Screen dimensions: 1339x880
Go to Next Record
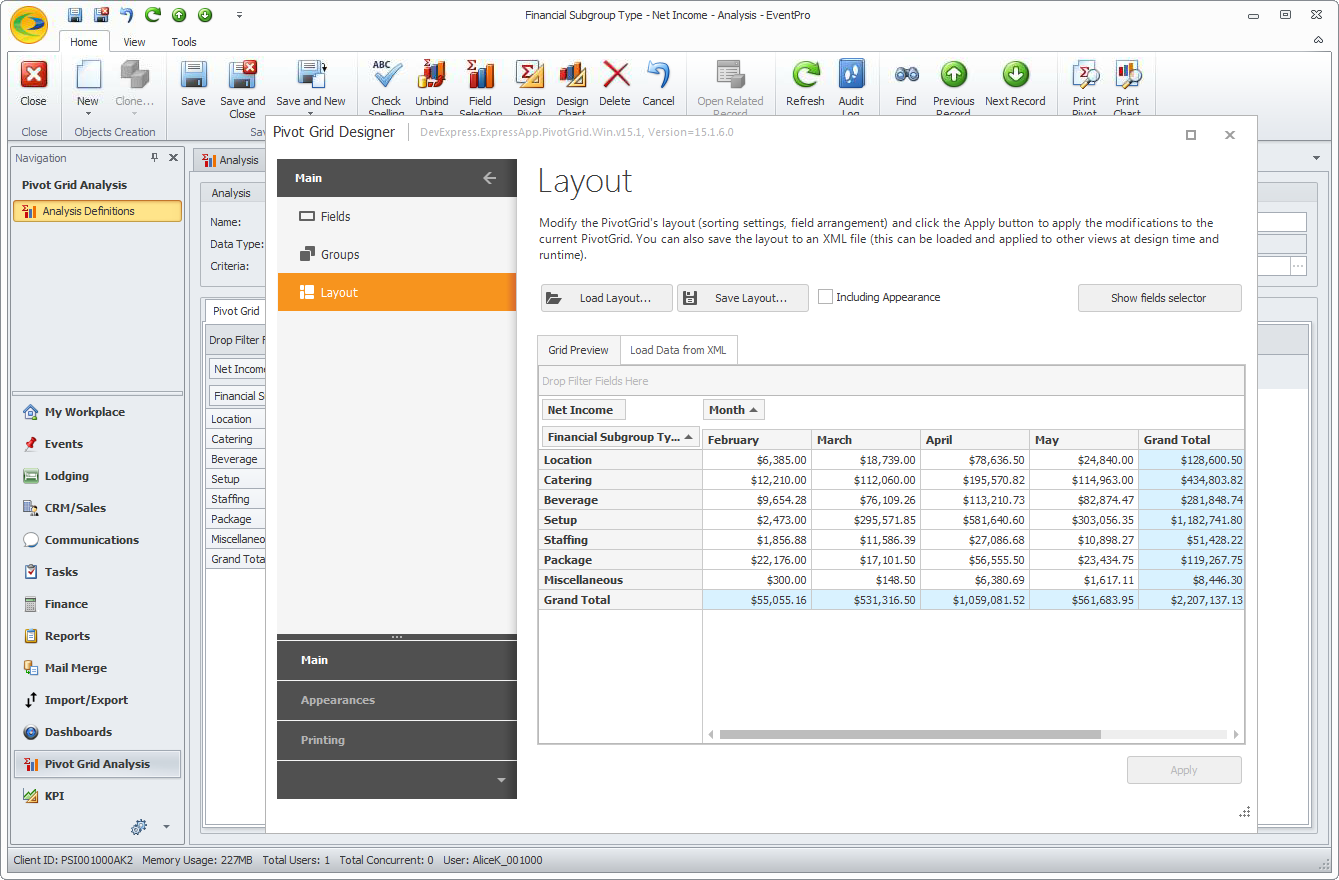tap(1015, 76)
